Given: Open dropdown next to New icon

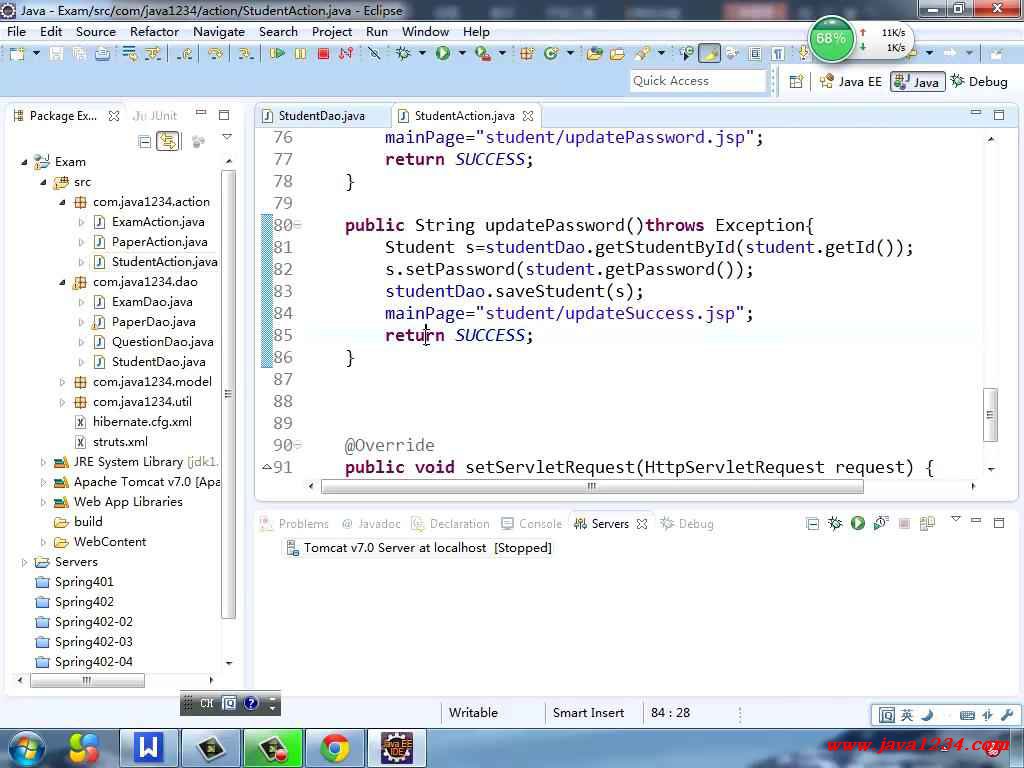Looking at the screenshot, I should click(x=36, y=54).
